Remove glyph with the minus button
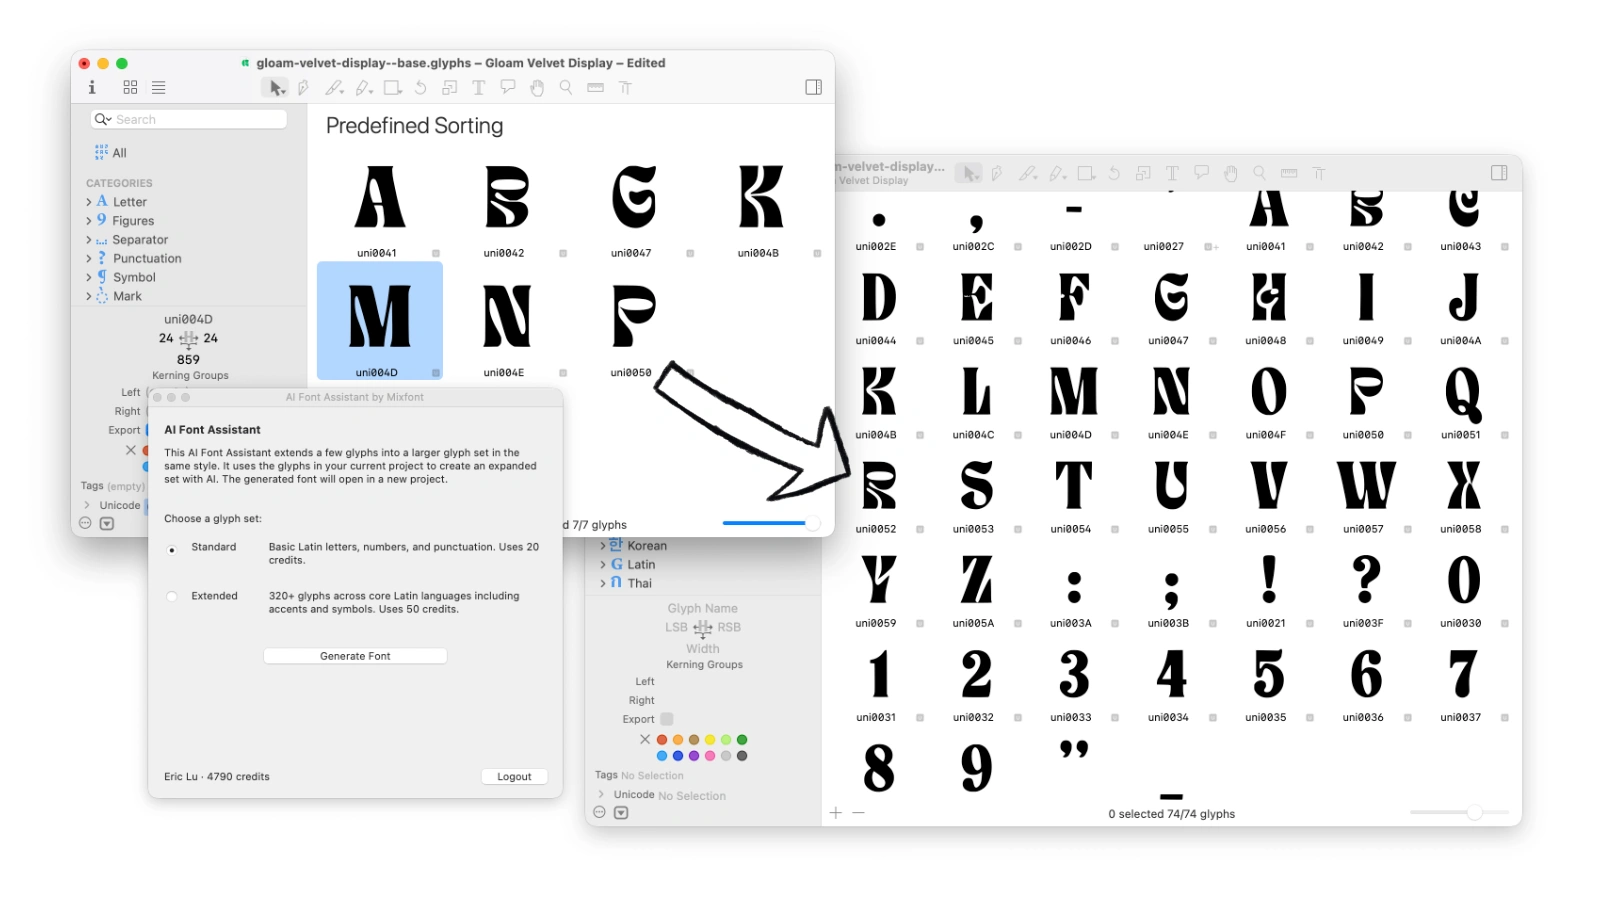 click(858, 813)
